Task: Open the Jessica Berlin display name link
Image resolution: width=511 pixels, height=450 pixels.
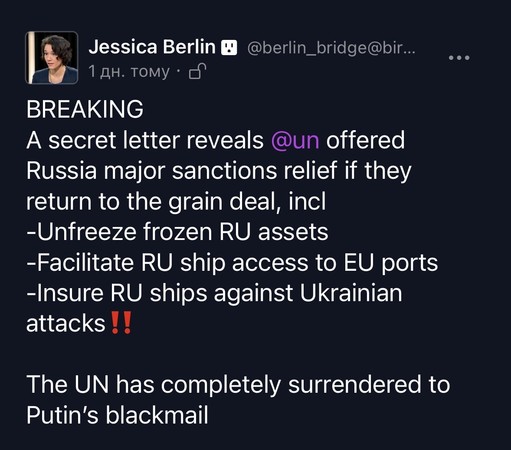Action: pyautogui.click(x=152, y=47)
